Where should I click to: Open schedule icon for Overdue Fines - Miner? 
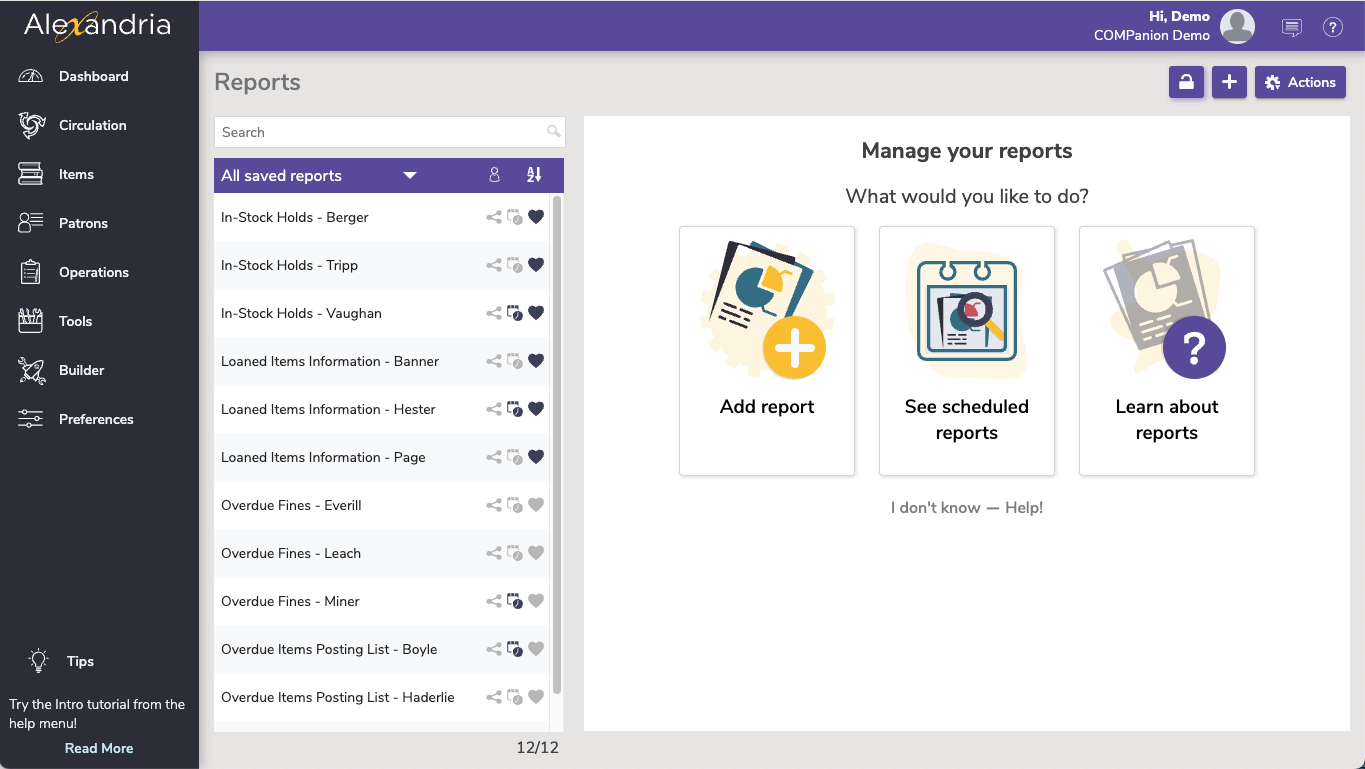point(515,601)
